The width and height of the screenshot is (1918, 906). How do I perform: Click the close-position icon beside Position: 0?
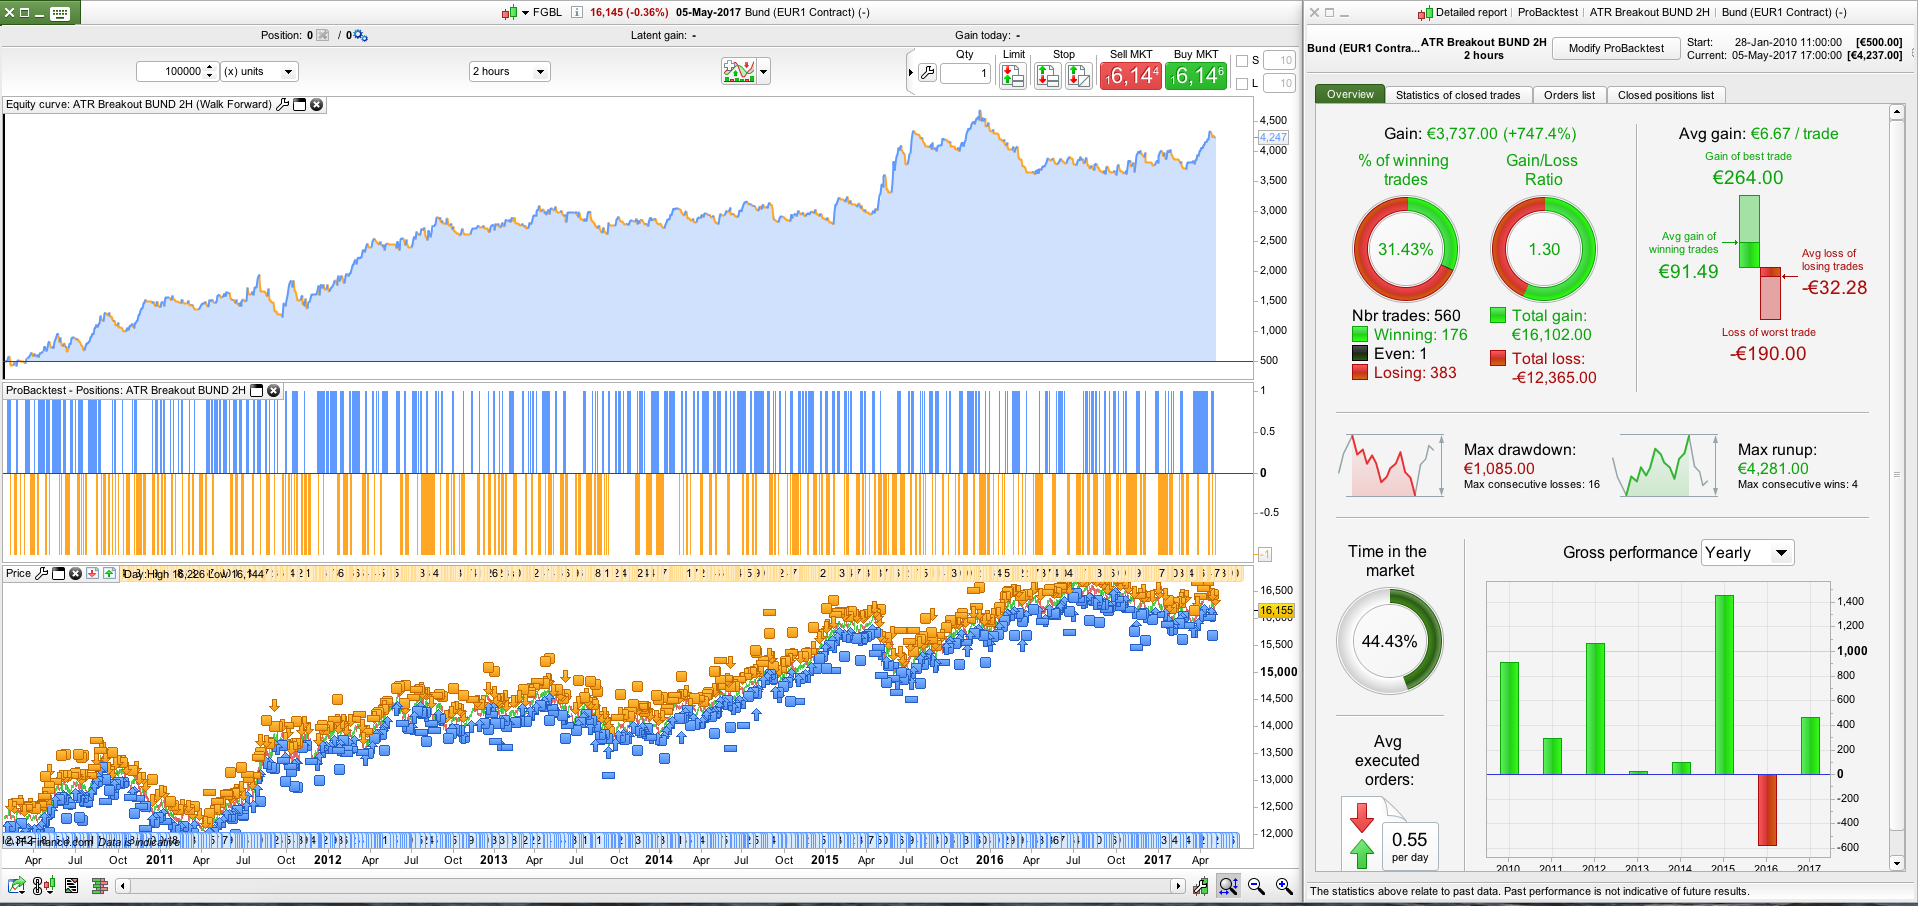[323, 36]
